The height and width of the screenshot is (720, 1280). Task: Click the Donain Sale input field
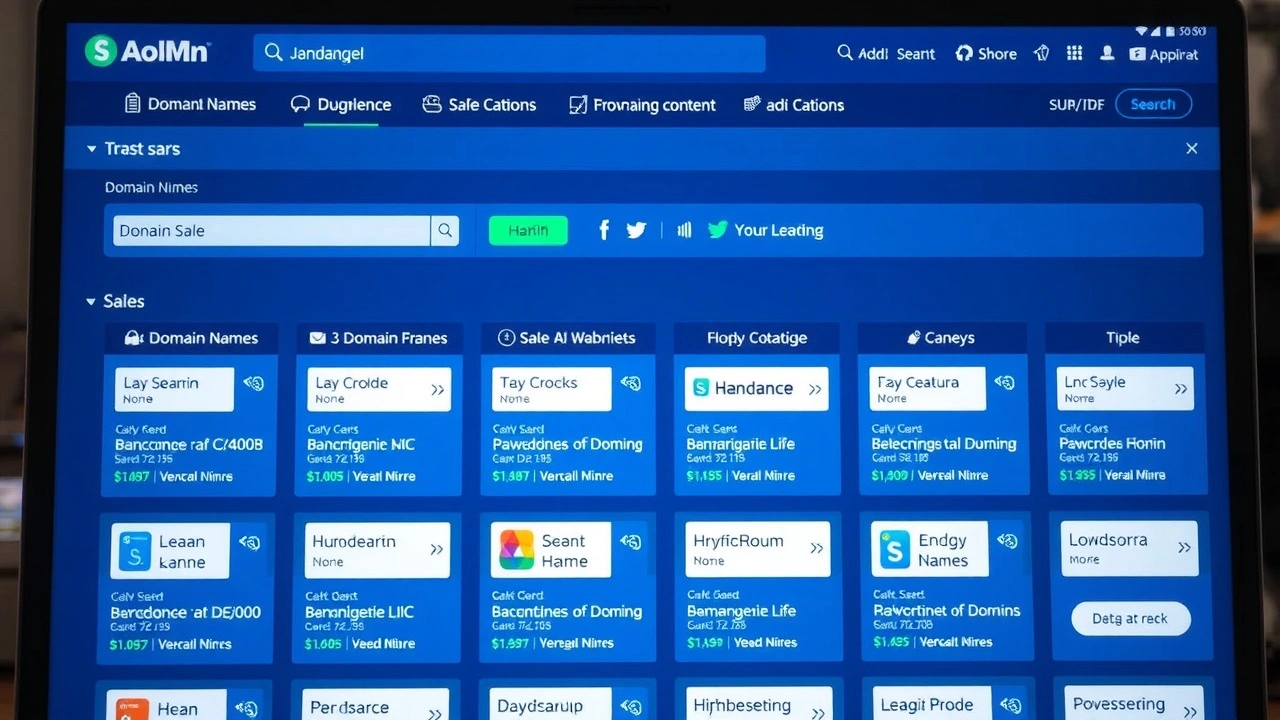(272, 231)
